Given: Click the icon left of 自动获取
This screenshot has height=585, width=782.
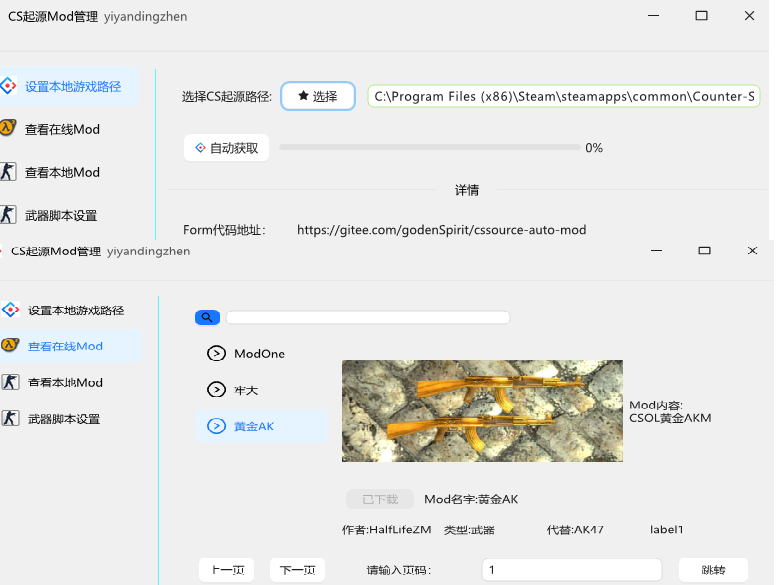Looking at the screenshot, I should pyautogui.click(x=200, y=148).
